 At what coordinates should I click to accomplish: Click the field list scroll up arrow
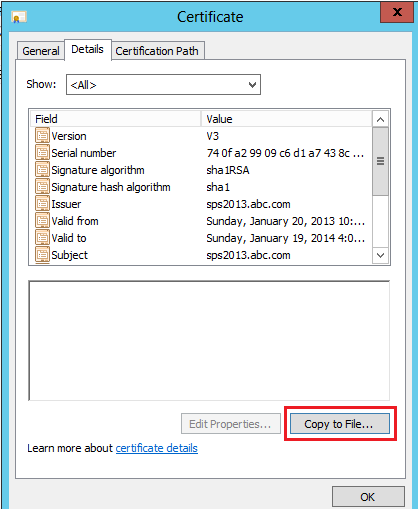click(380, 119)
